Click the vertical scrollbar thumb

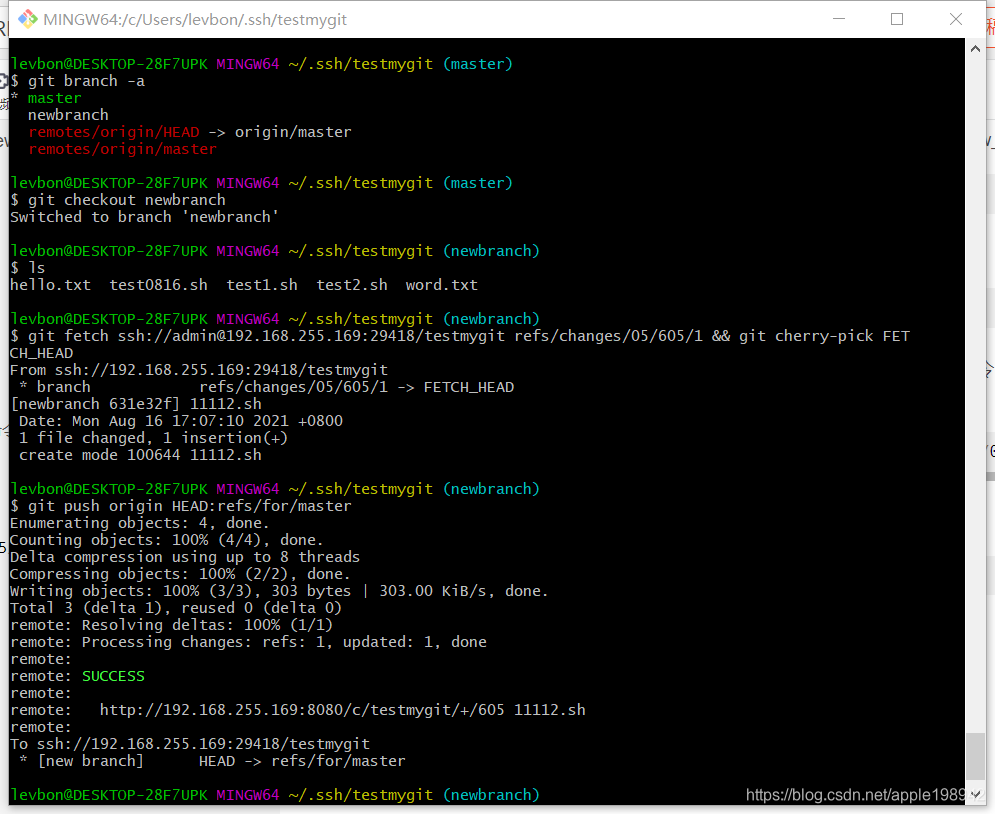coord(975,756)
